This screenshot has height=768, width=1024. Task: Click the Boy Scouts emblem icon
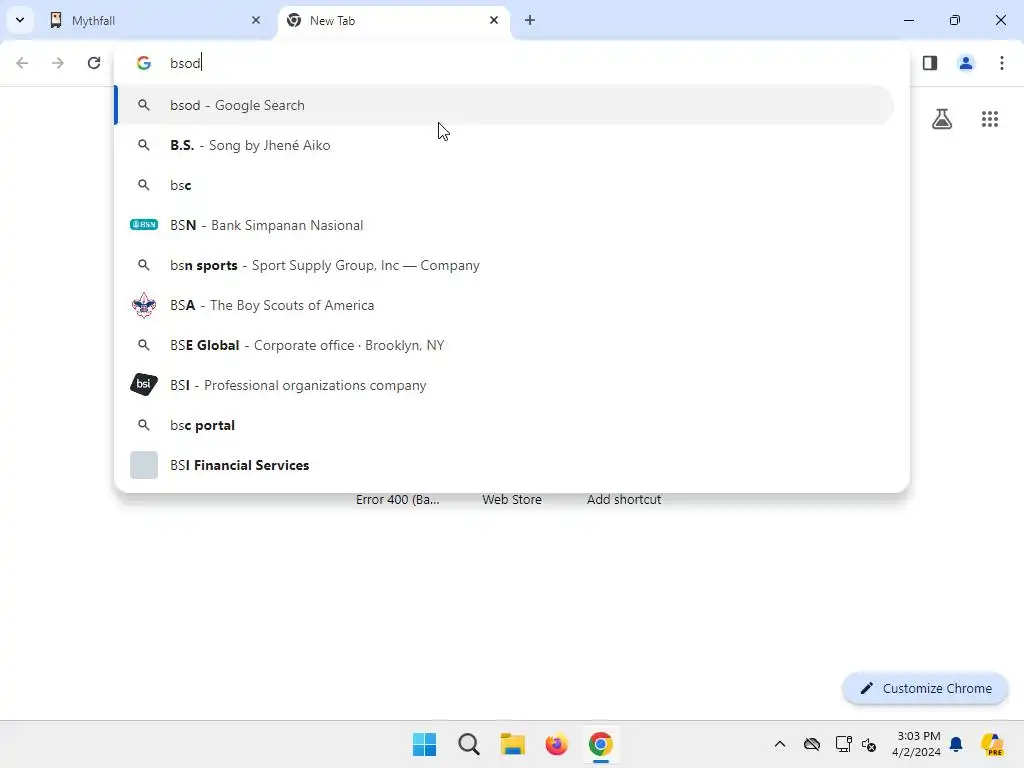pos(144,305)
